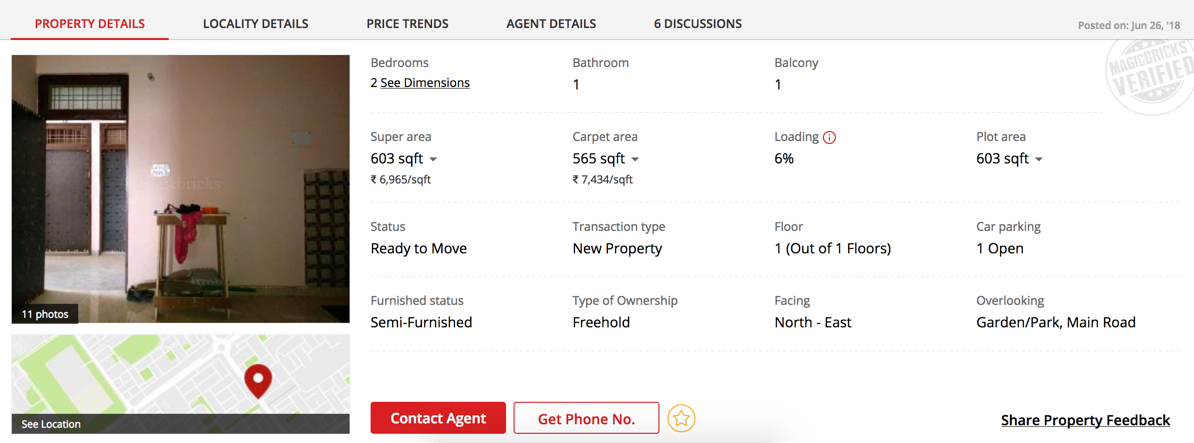Click the star shortlist icon
Image resolution: width=1194 pixels, height=443 pixels.
681,418
